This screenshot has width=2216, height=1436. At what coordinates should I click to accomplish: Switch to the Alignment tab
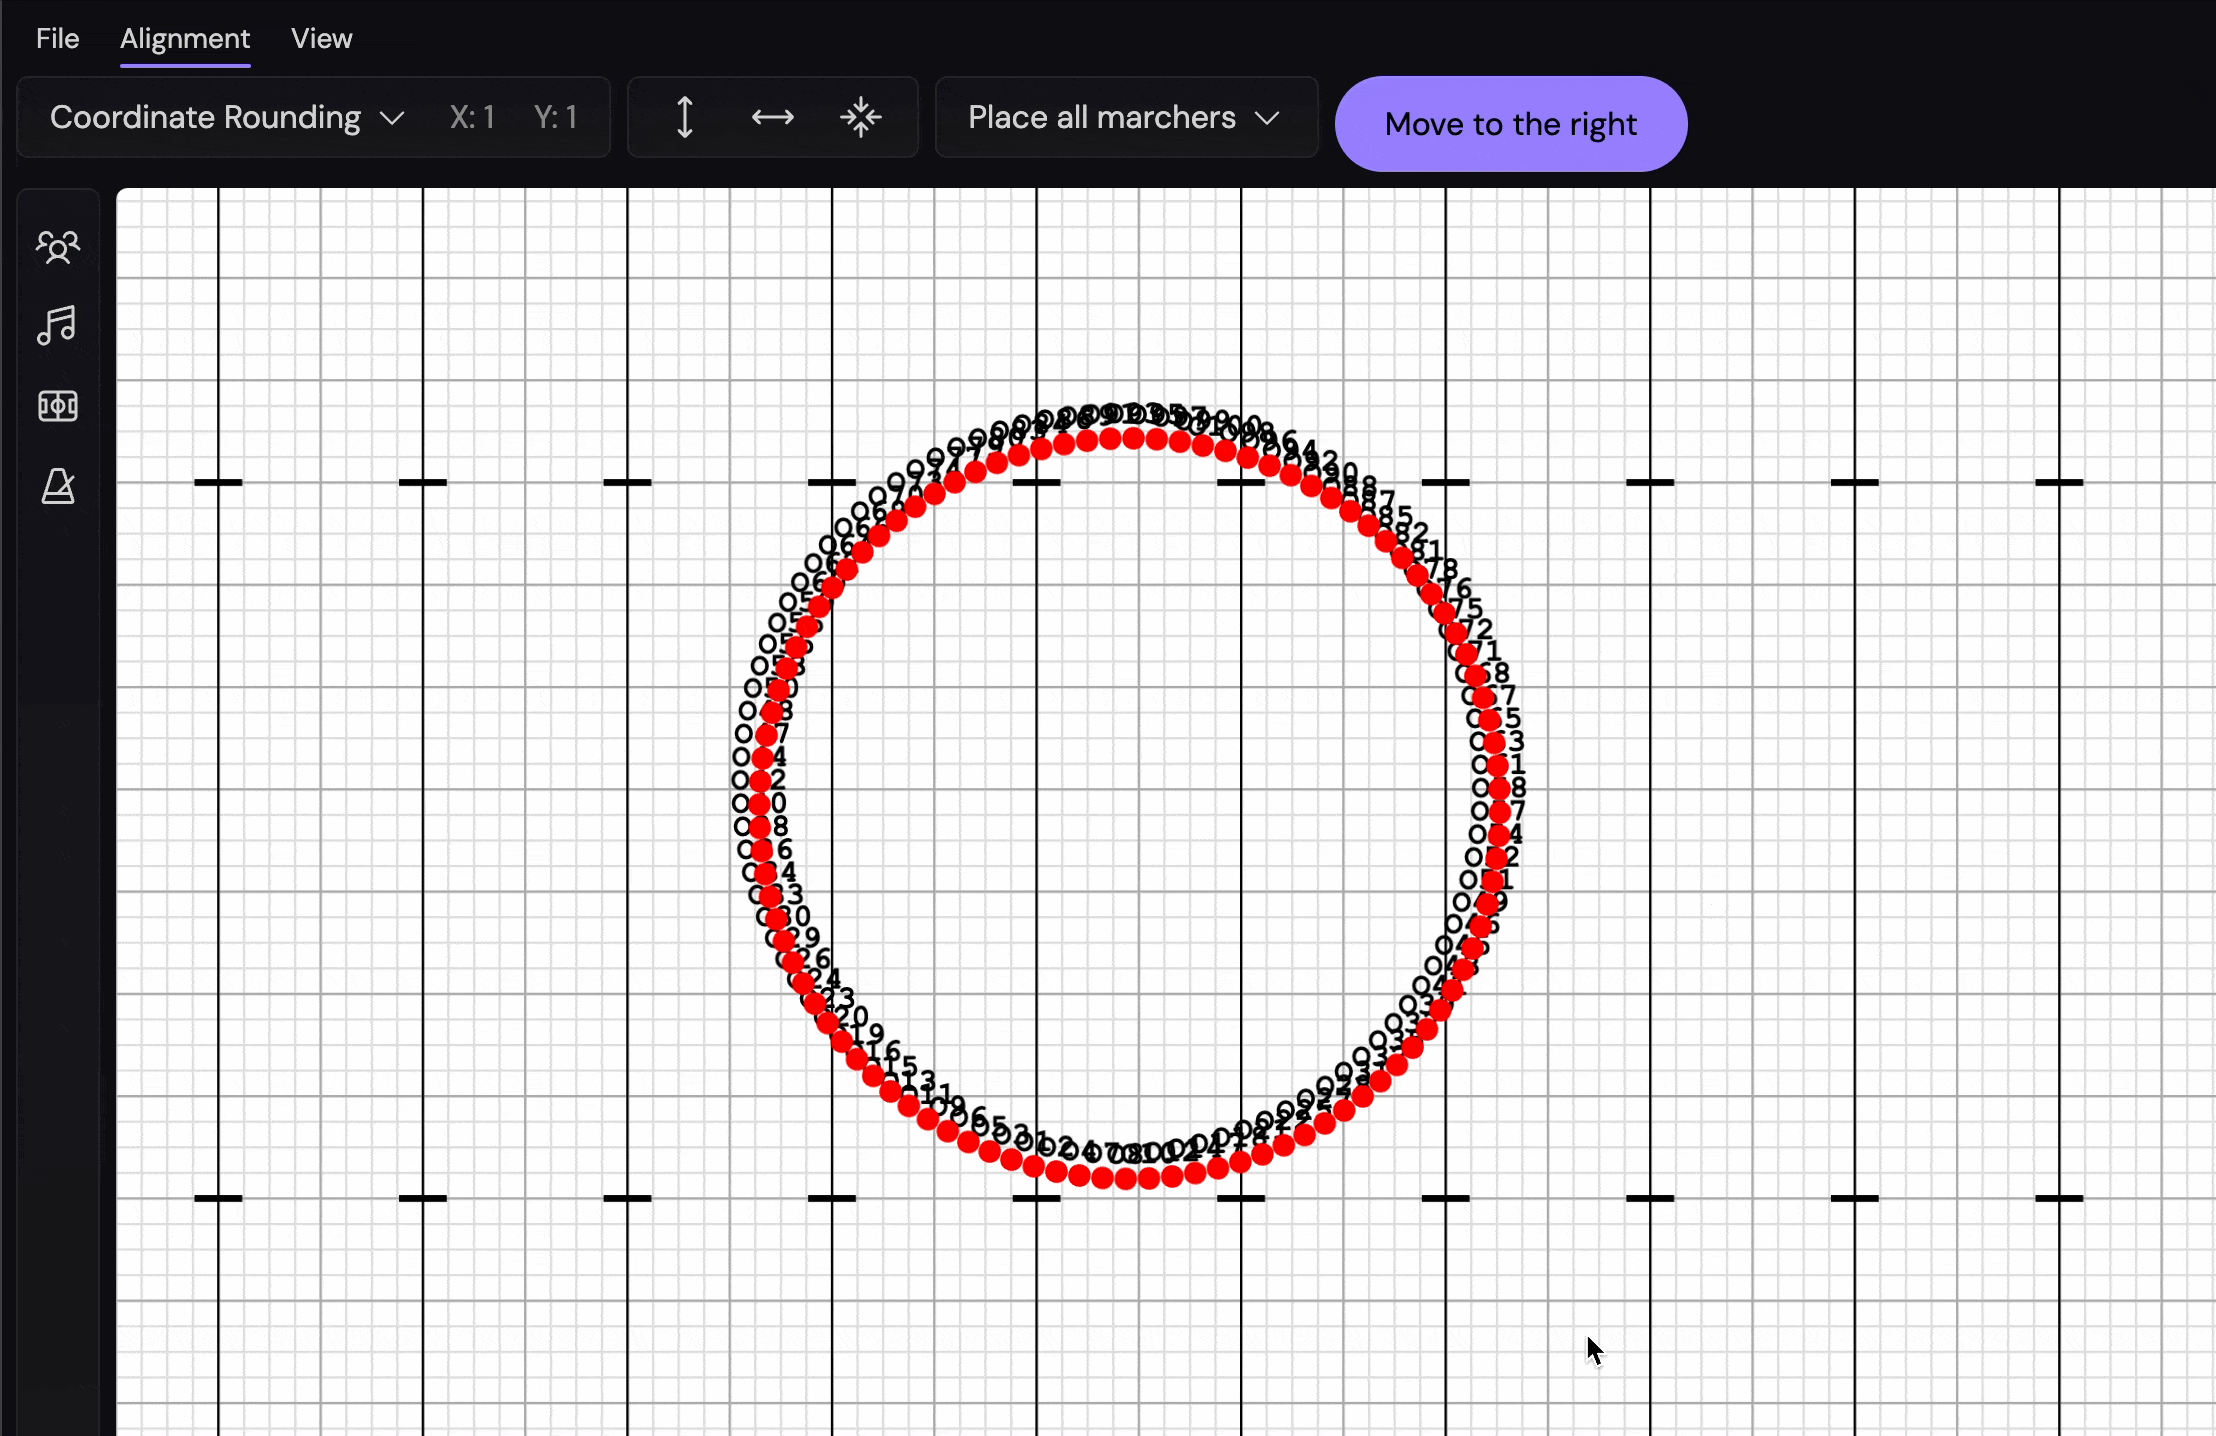click(x=185, y=38)
